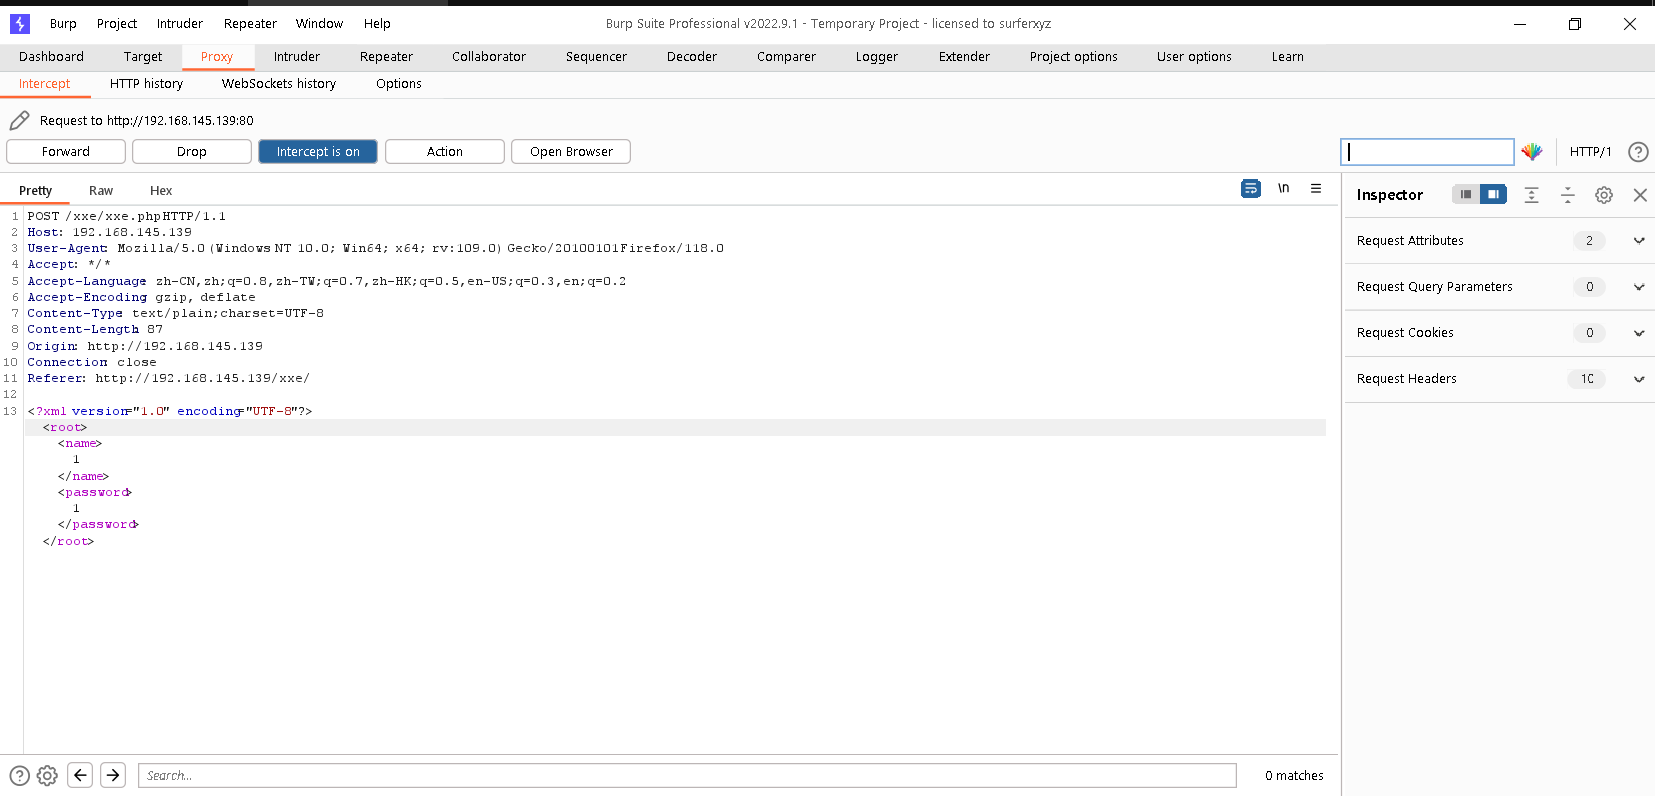Open the Window menu
1655x797 pixels.
[x=319, y=24]
